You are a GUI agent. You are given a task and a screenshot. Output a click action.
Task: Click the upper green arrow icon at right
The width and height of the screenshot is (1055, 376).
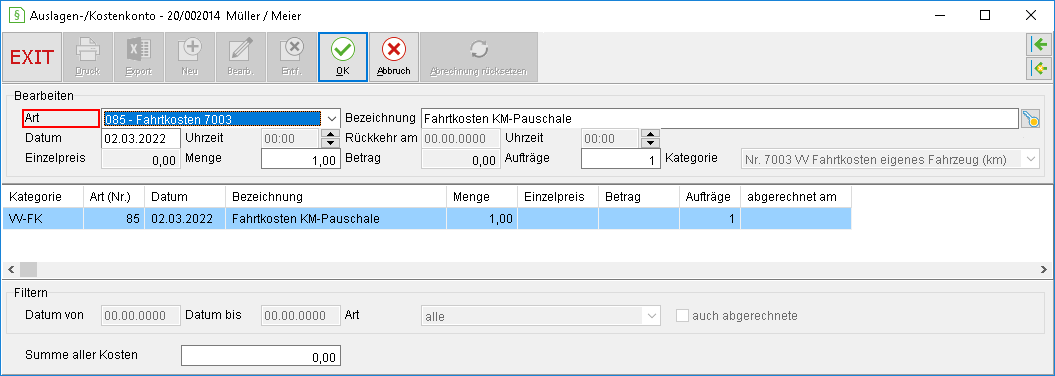point(1040,45)
